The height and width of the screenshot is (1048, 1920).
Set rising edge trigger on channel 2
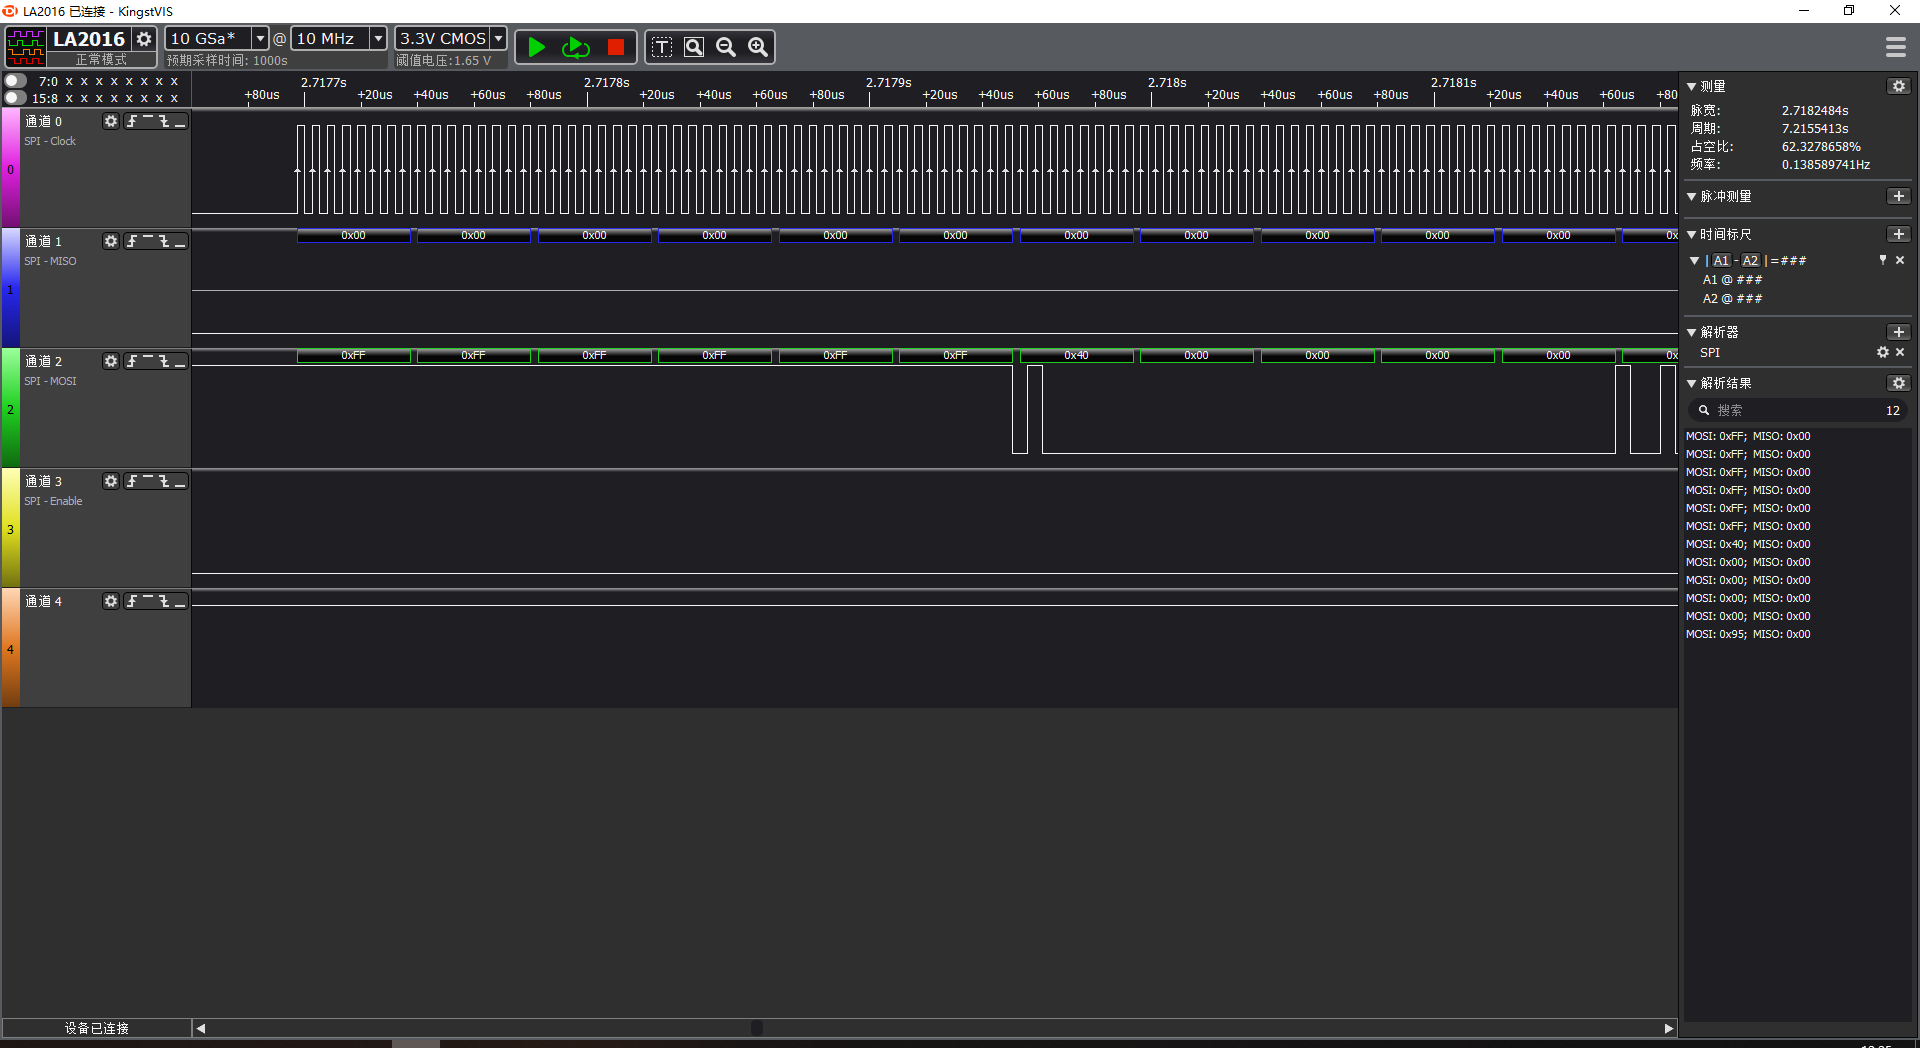tap(132, 361)
